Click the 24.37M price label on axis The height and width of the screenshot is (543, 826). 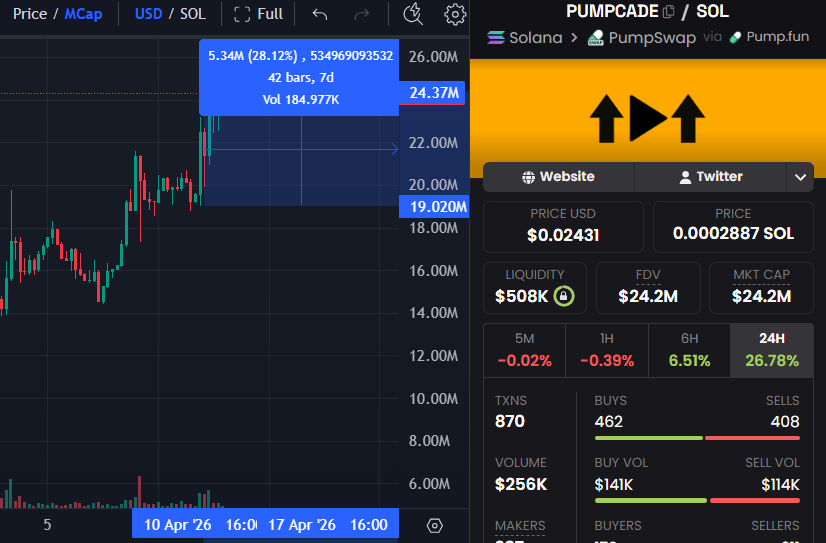(x=432, y=93)
